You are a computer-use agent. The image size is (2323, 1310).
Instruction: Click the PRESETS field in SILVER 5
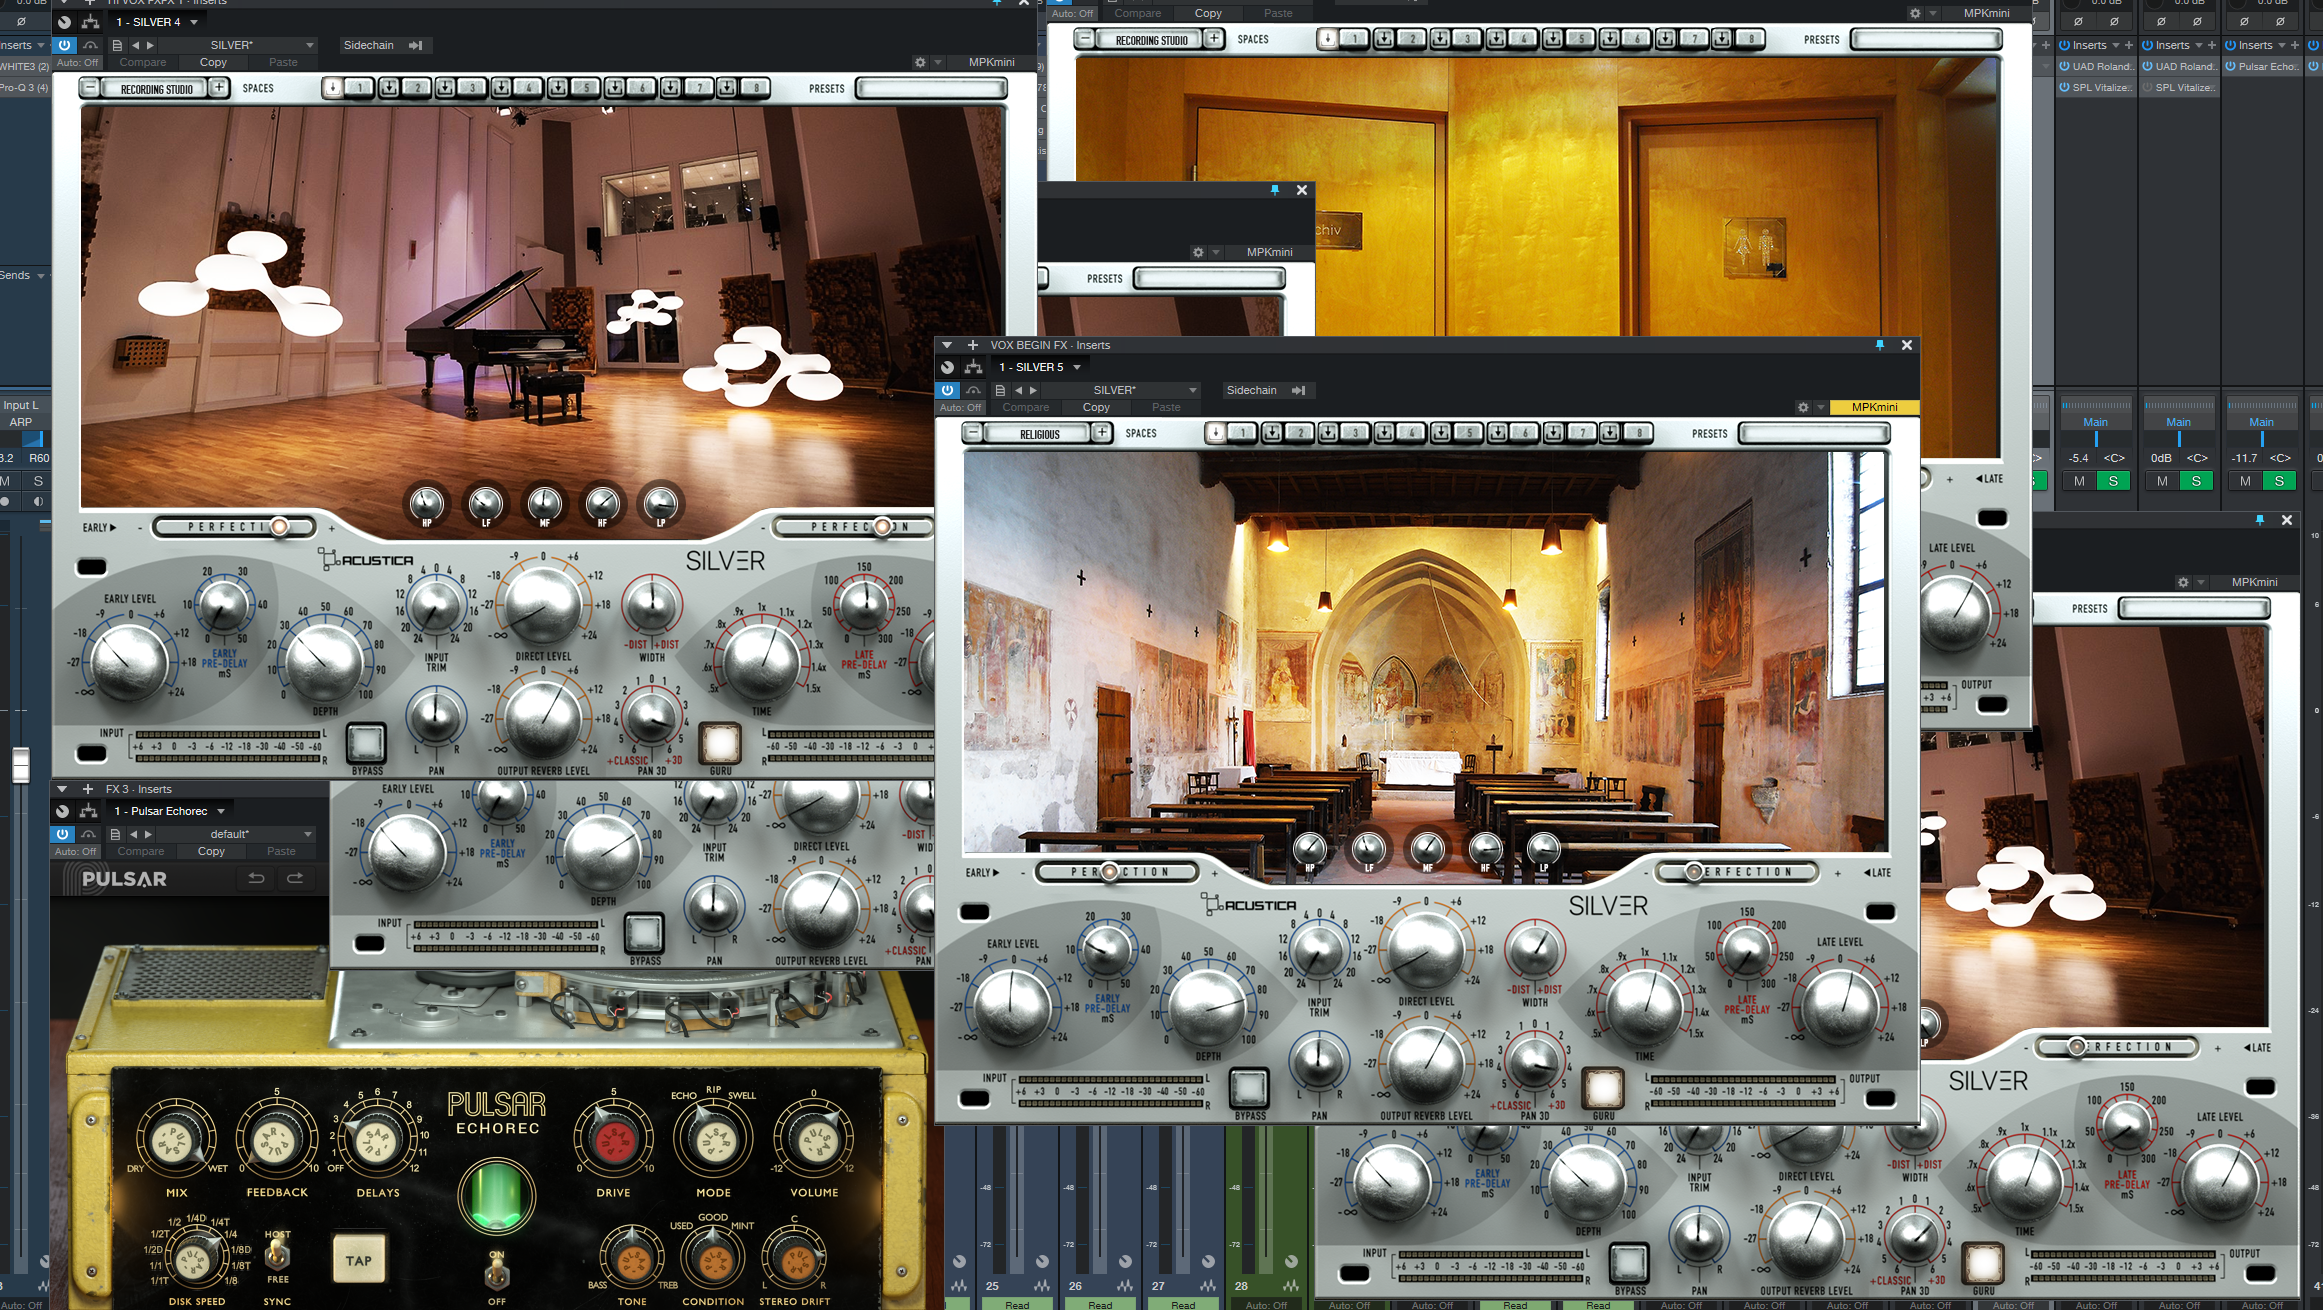pyautogui.click(x=1813, y=433)
